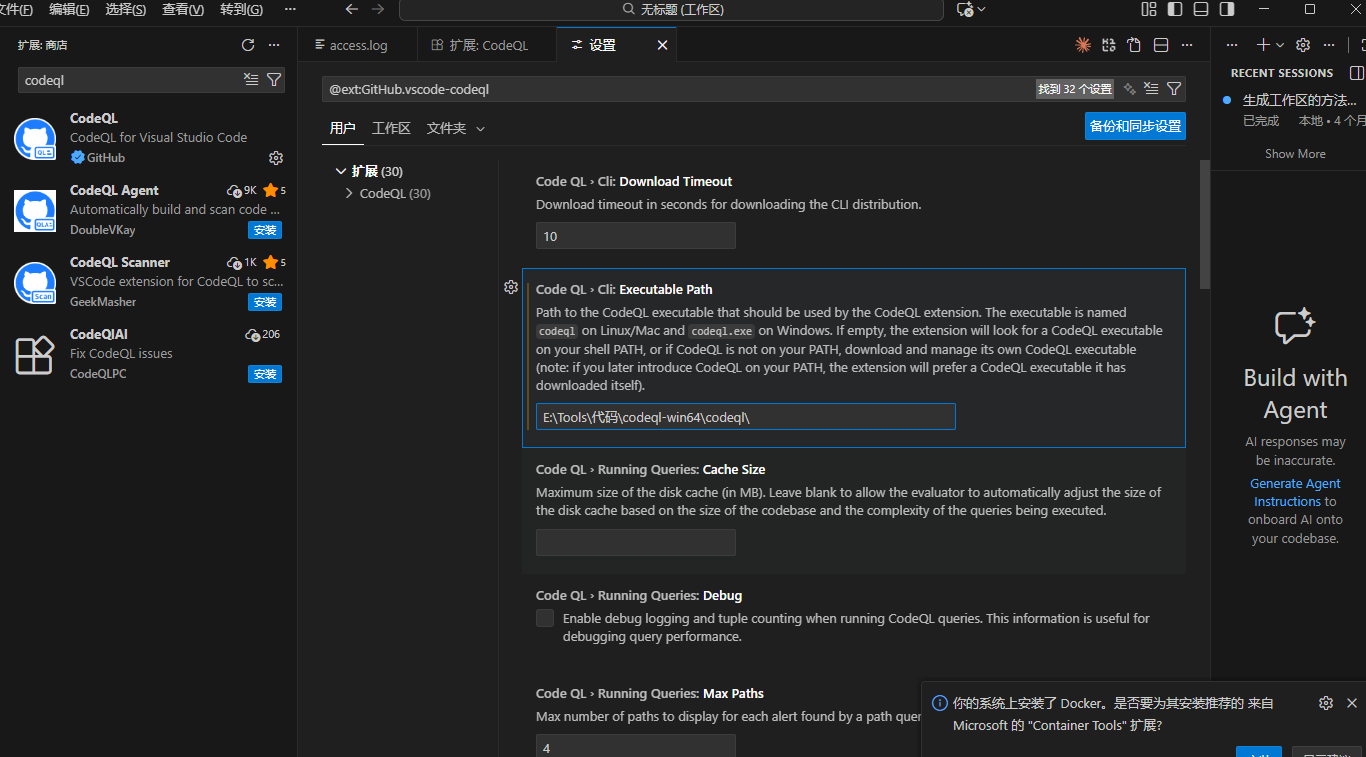Image resolution: width=1366 pixels, height=757 pixels.
Task: Open the 生成工作区的方法 recent session
Action: pyautogui.click(x=1300, y=100)
